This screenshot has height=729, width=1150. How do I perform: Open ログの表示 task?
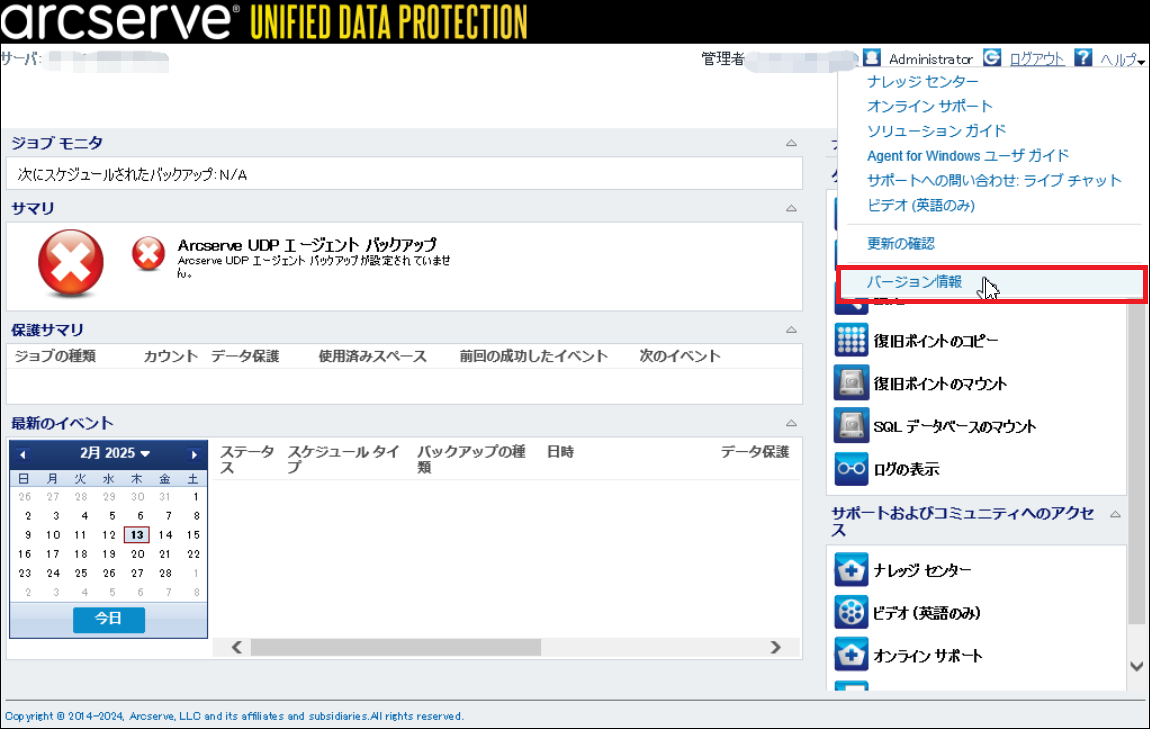point(906,469)
